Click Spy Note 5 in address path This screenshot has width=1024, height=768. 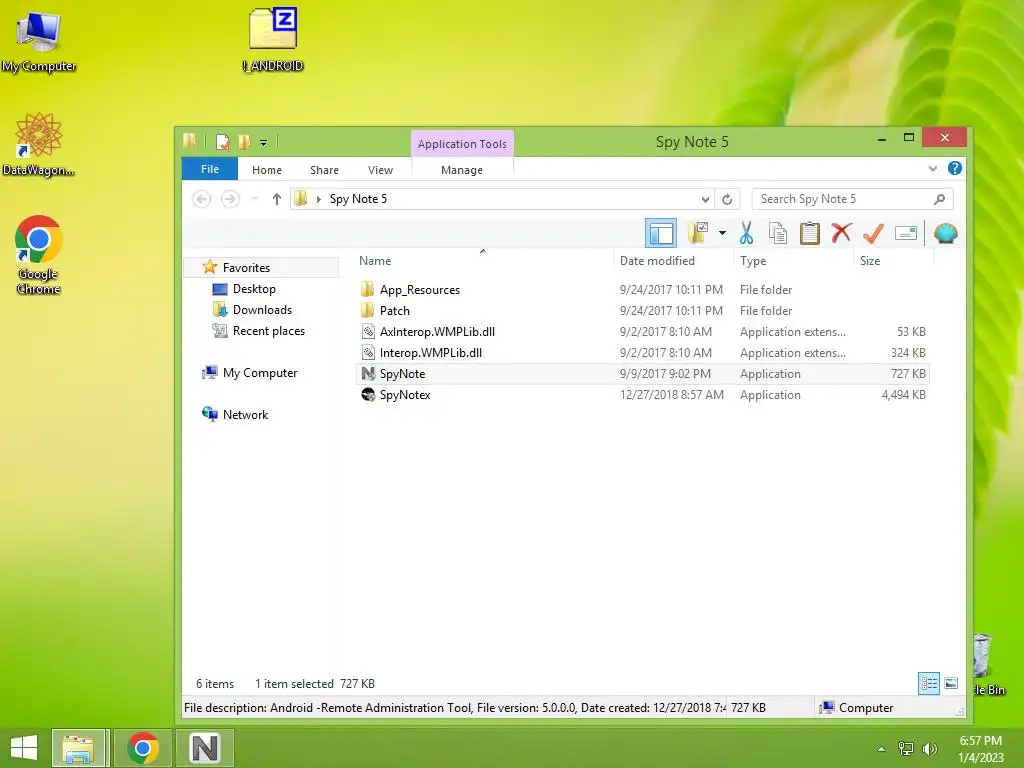tap(358, 199)
